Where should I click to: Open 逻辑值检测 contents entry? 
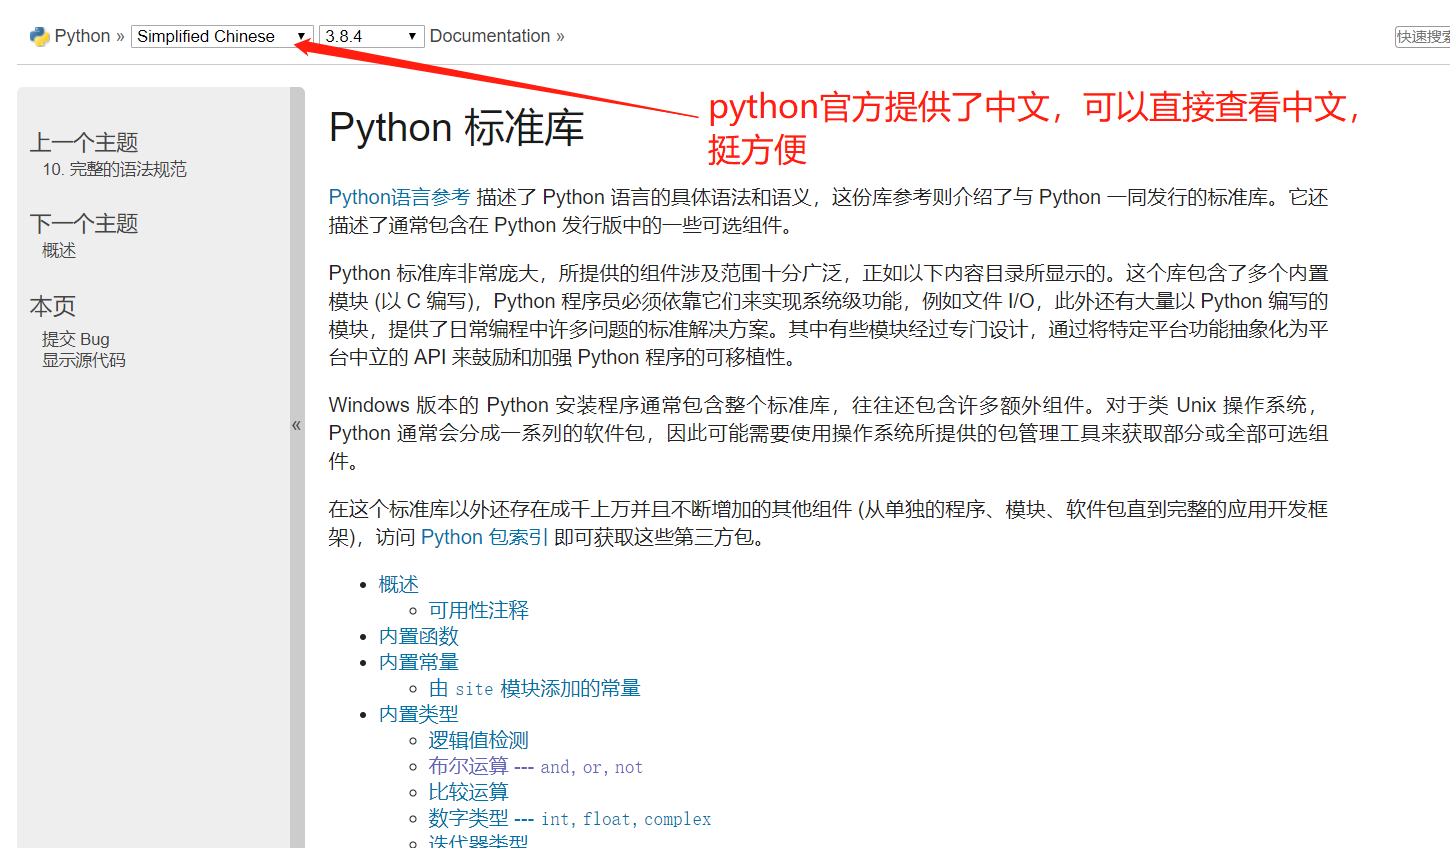479,740
